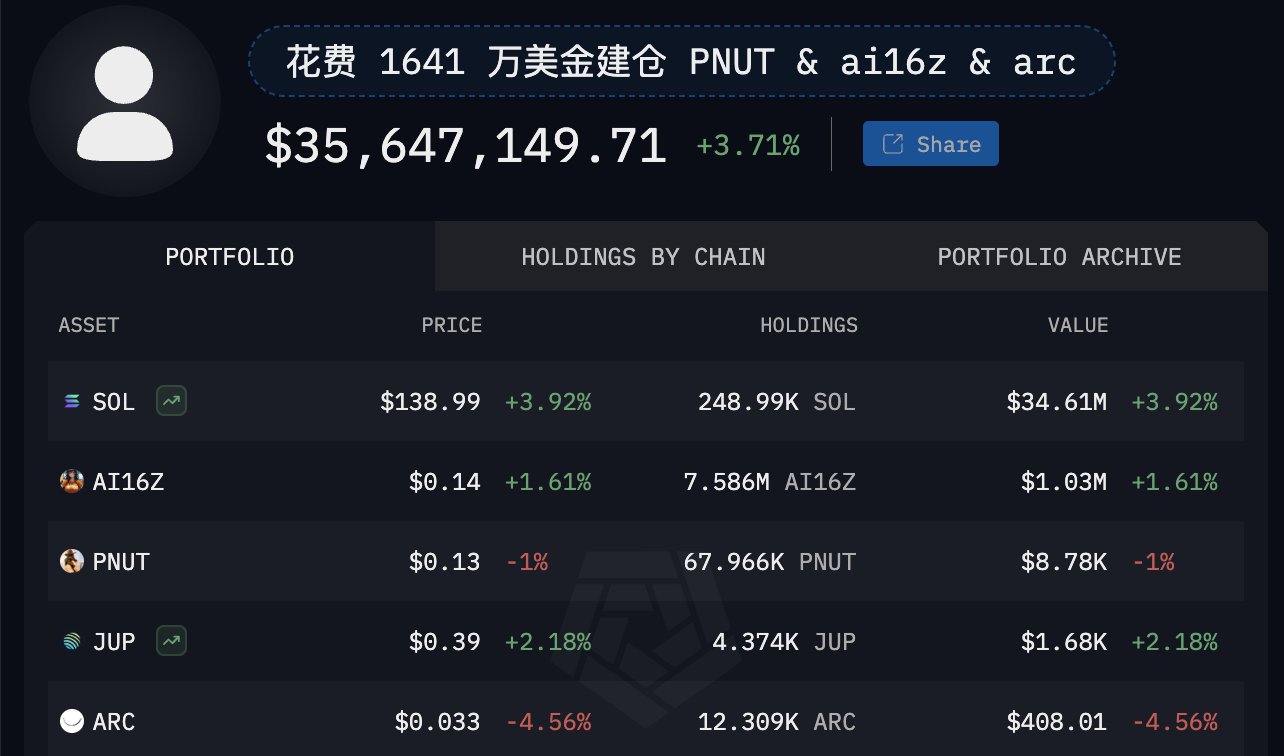Sort by the VALUE column header
Screen dimensions: 1284x756
point(1078,325)
